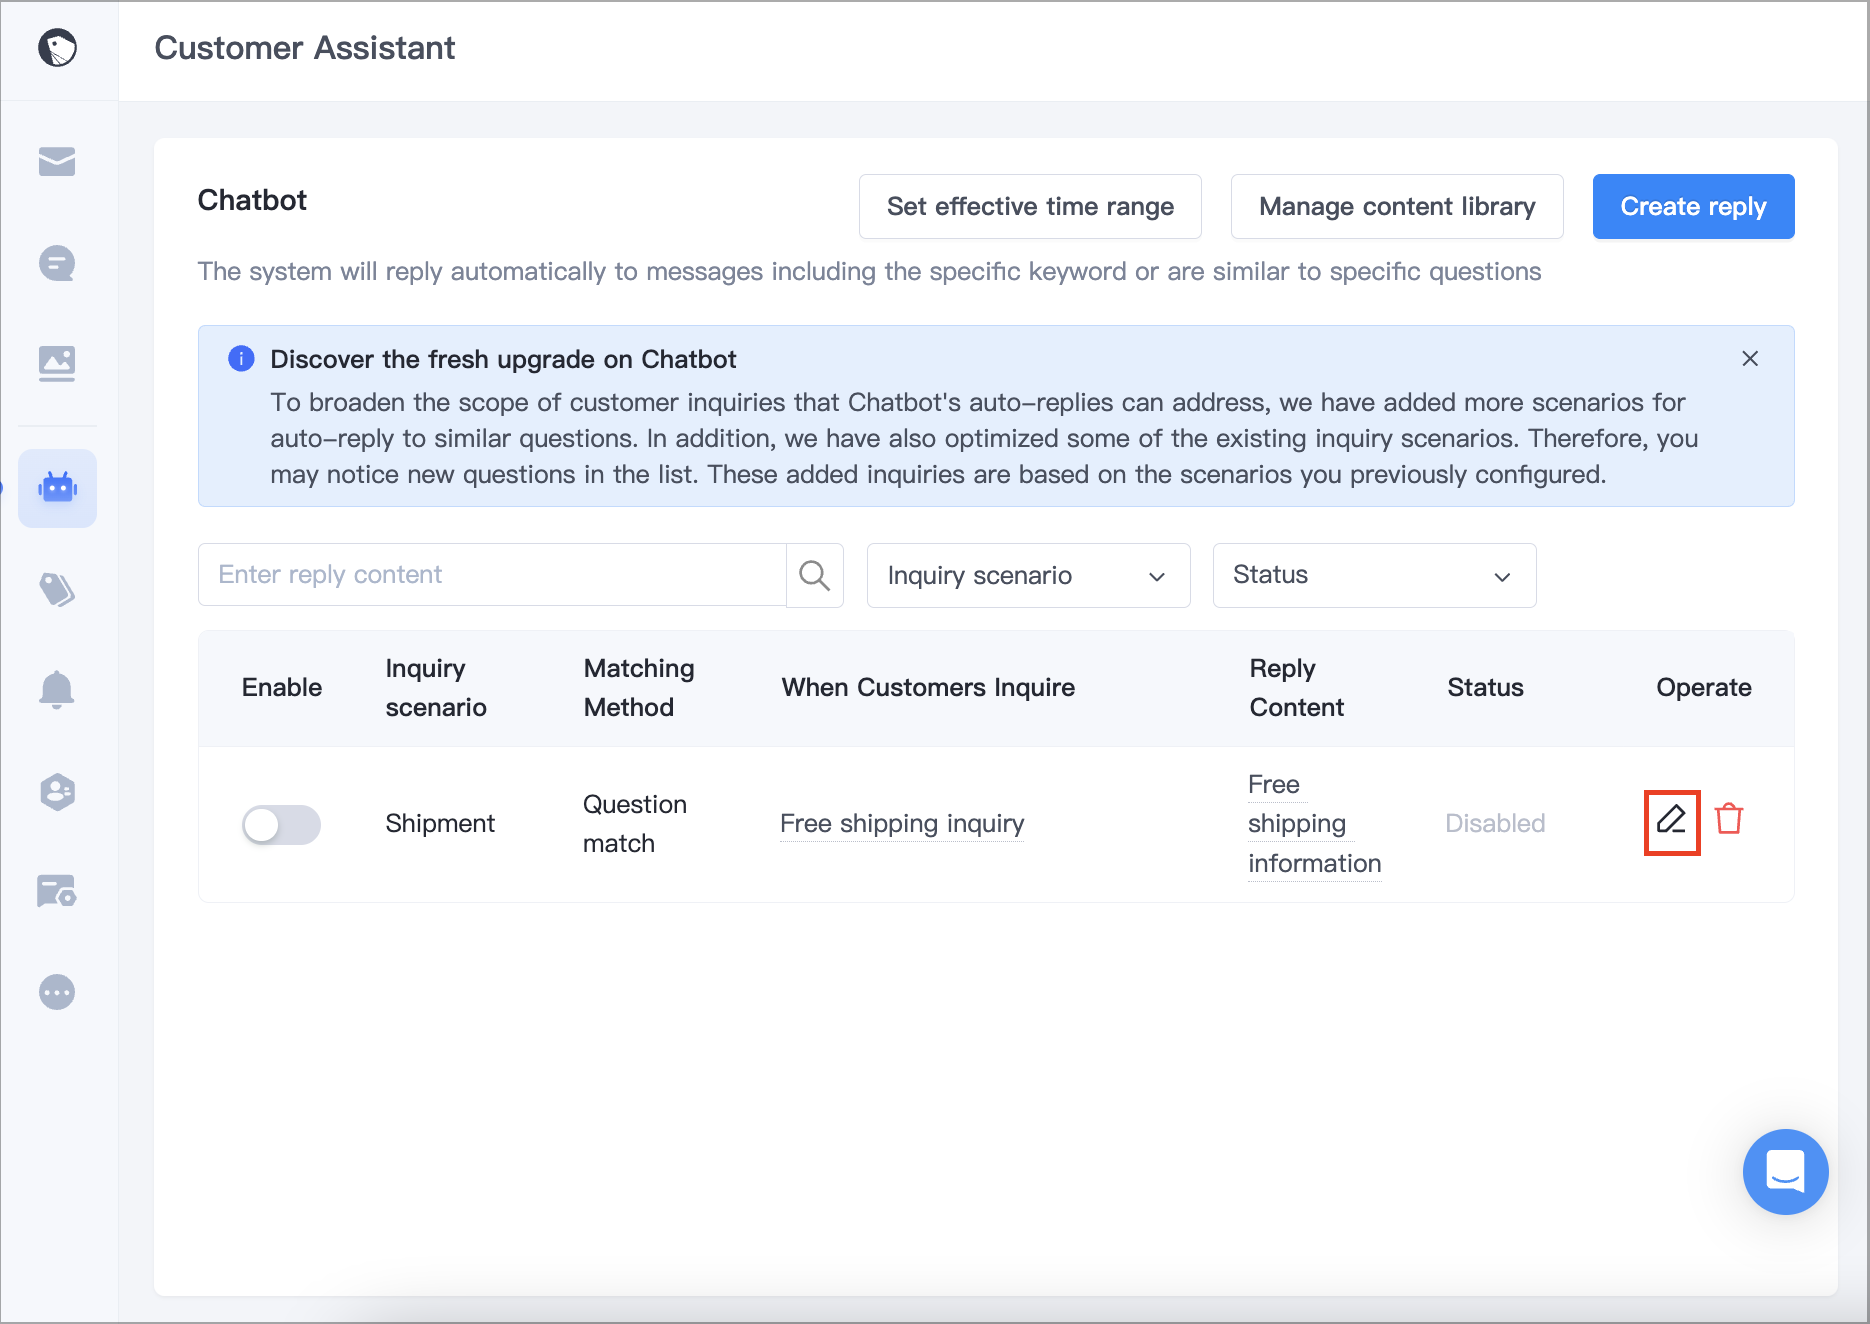Open the floating support chat button

point(1785,1172)
